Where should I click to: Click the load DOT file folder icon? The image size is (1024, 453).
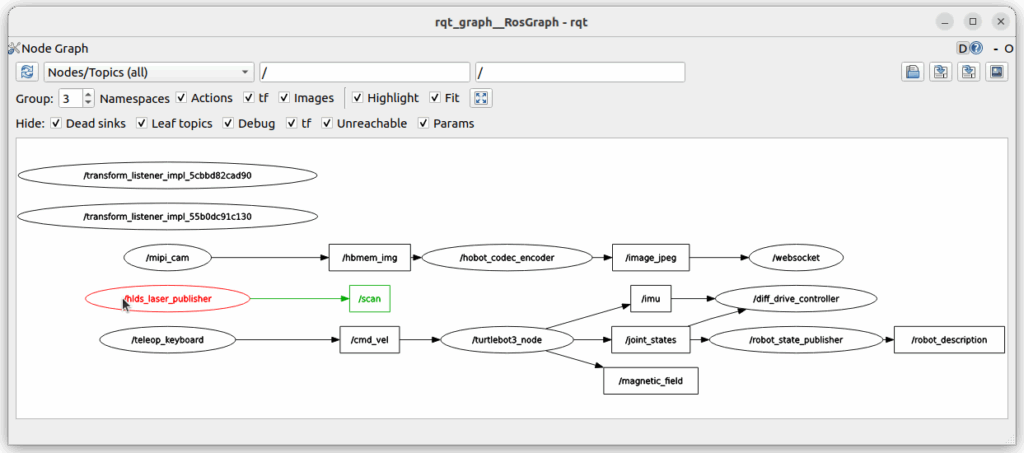[913, 72]
